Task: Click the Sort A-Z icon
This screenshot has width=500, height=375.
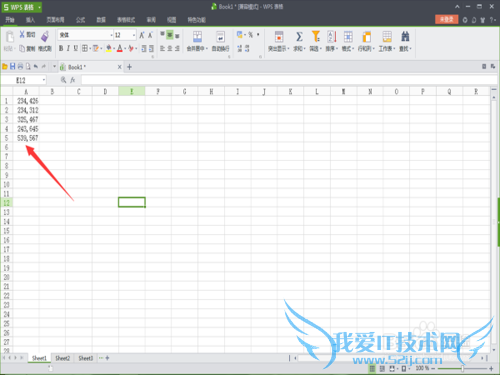Action: 332,37
